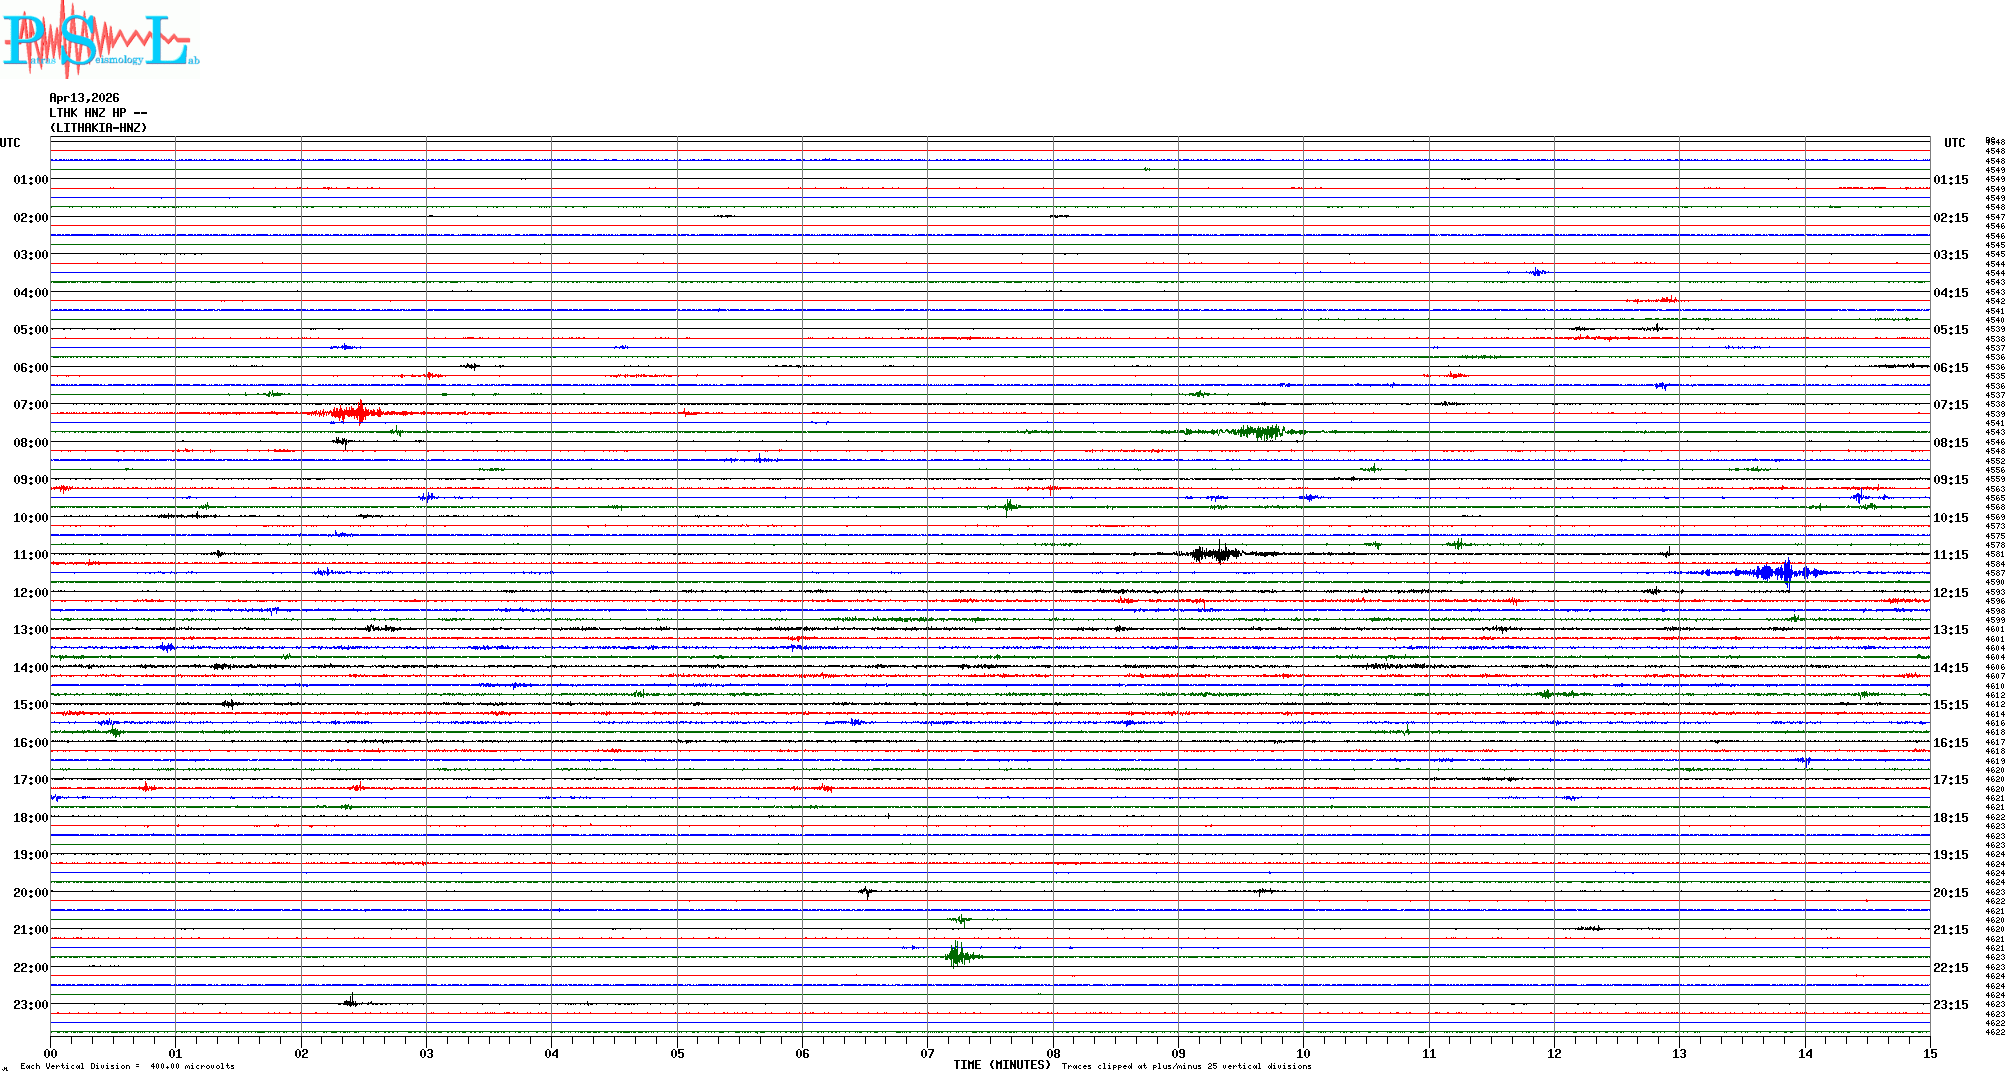The image size is (2010, 1080).
Task: Click the green burst between minutes 09 and 10
Action: 1262,432
